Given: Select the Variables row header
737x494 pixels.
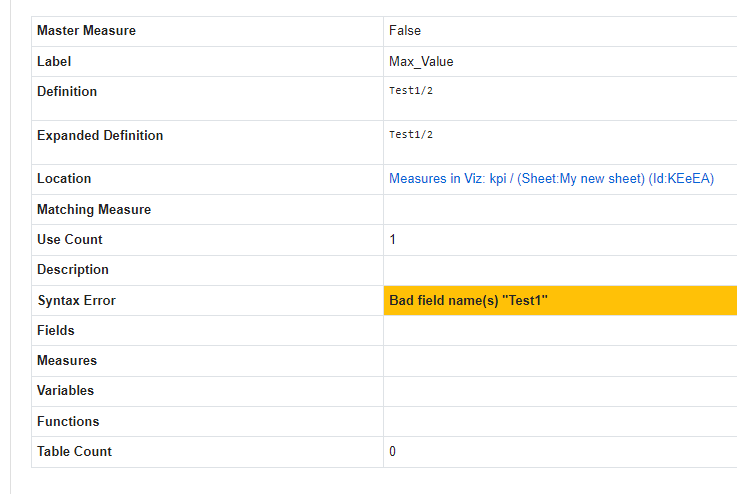Looking at the screenshot, I should pyautogui.click(x=66, y=391).
